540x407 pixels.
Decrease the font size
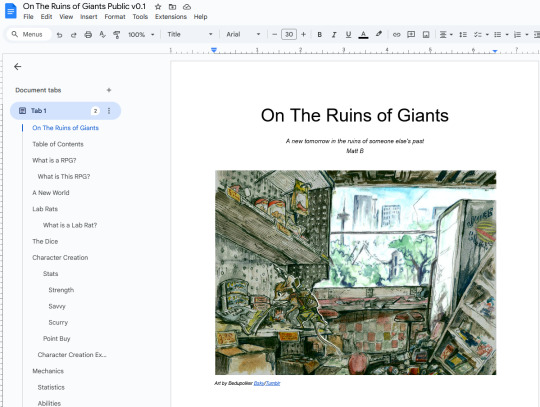point(274,34)
